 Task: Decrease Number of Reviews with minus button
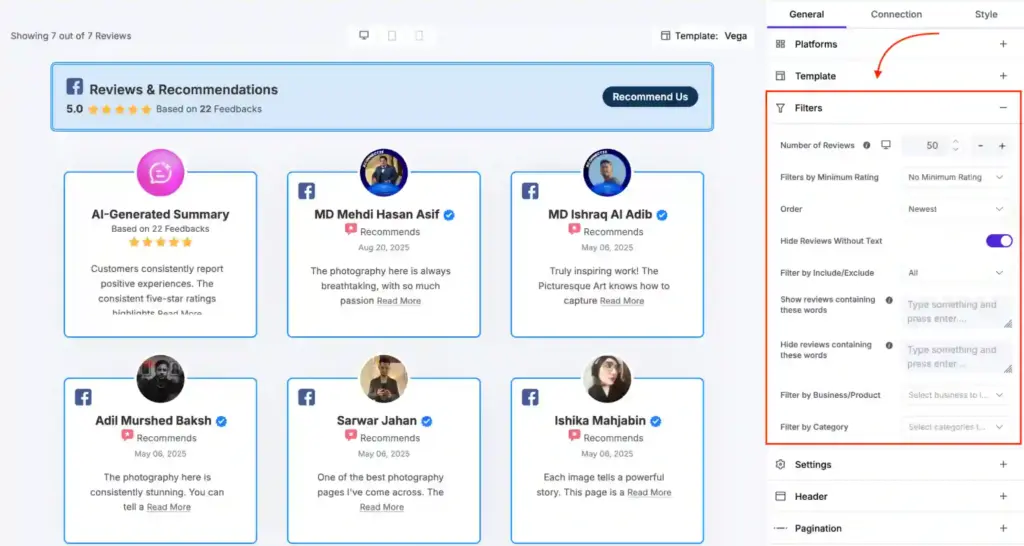point(980,146)
